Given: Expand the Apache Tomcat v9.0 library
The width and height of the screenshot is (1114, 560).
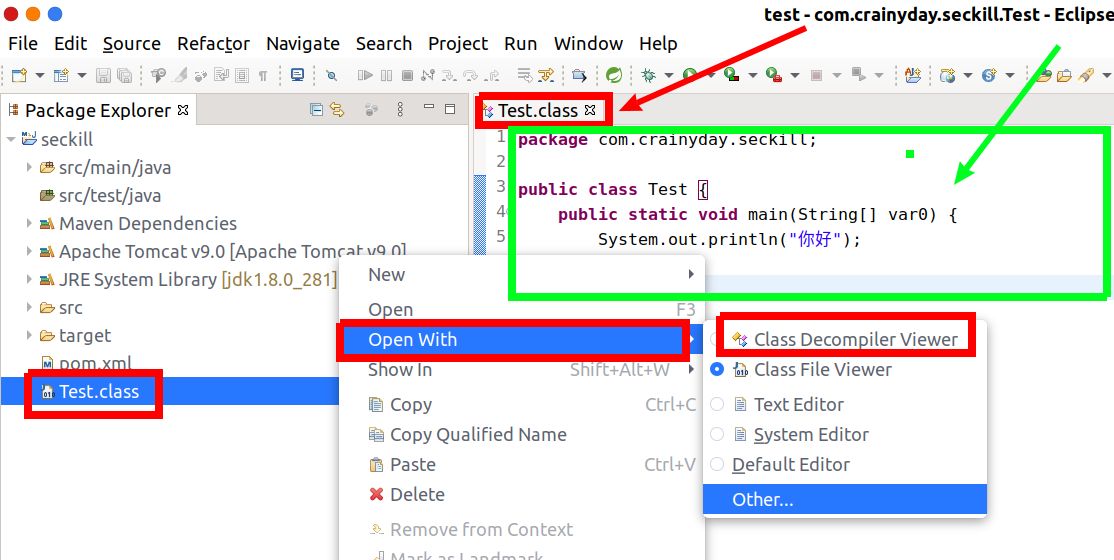Looking at the screenshot, I should point(29,252).
